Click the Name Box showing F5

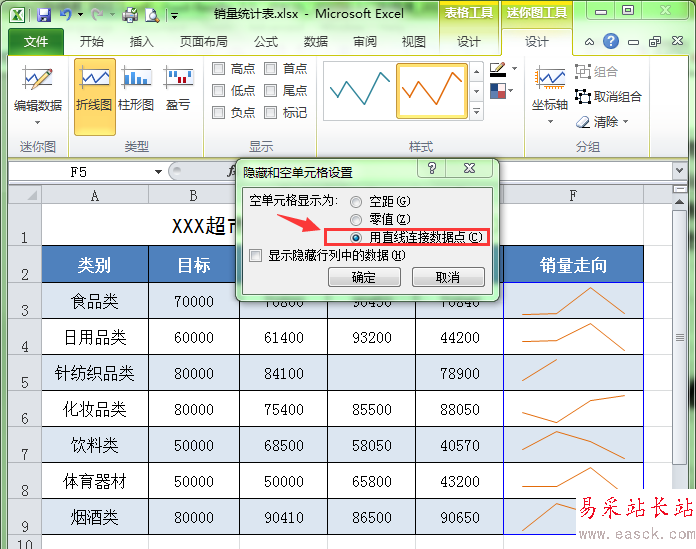[79, 172]
